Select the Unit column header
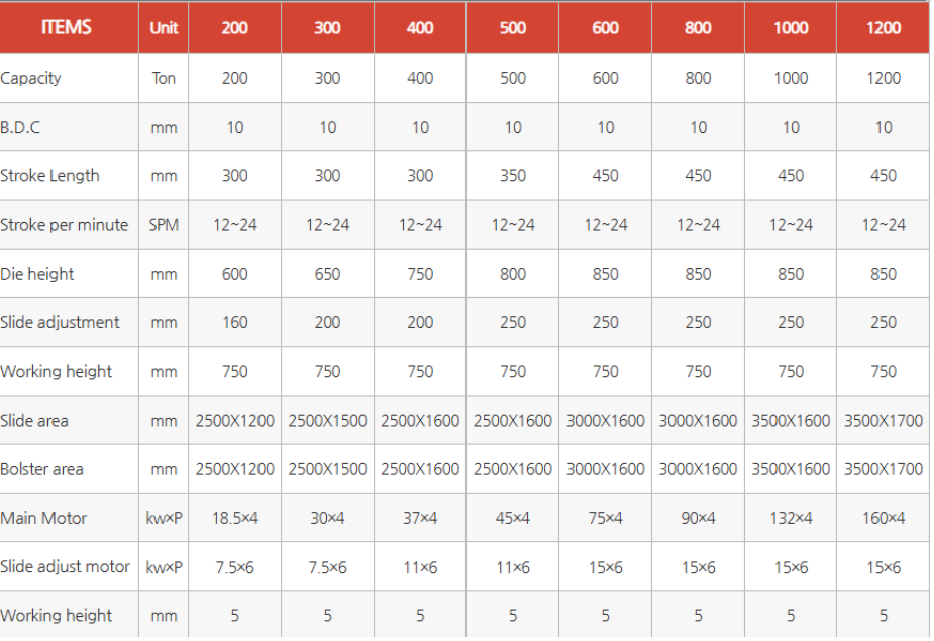The width and height of the screenshot is (934, 641). pyautogui.click(x=164, y=27)
